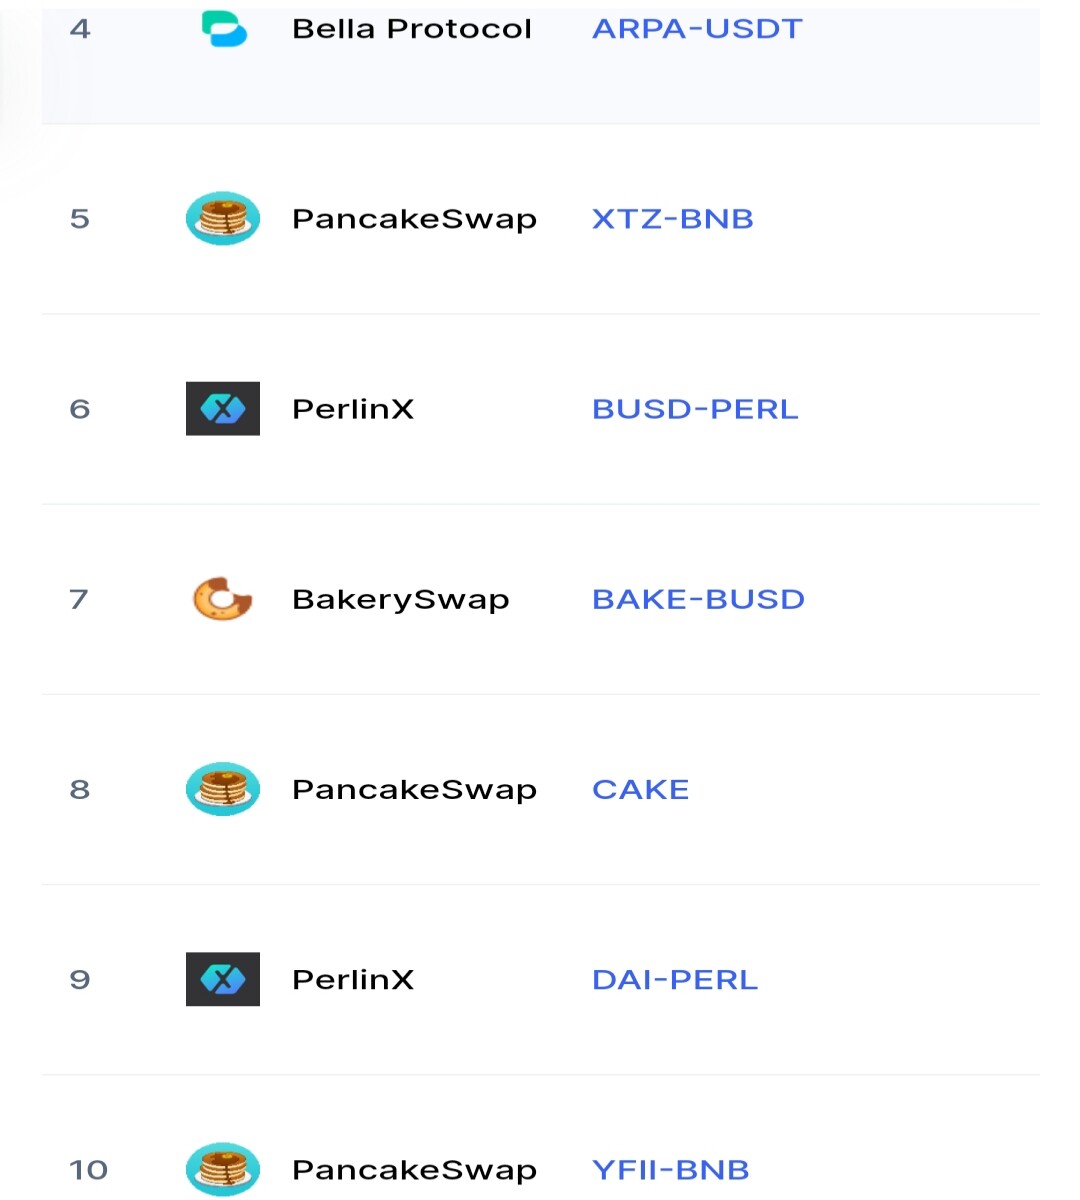Screen dimensions: 1080x1200
Task: Click the BakerySwap donut icon
Action: click(x=222, y=598)
